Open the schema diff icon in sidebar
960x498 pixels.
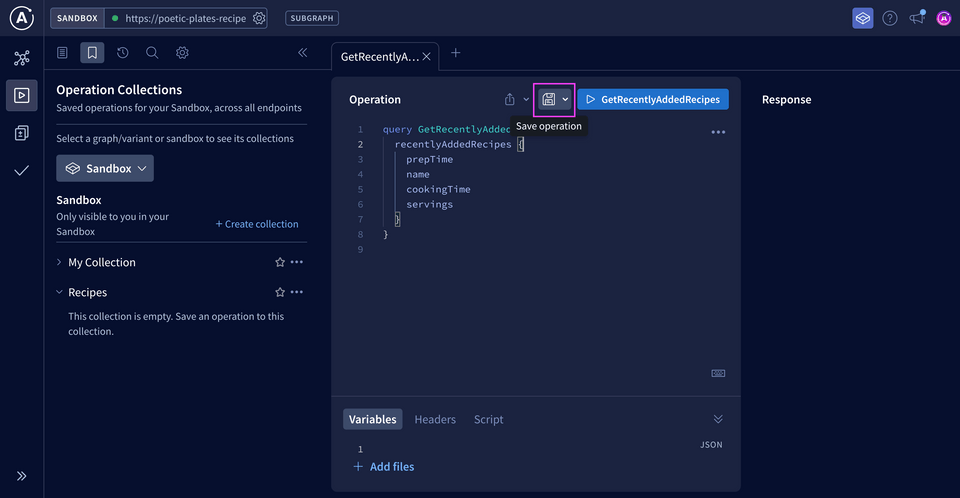click(x=21, y=133)
